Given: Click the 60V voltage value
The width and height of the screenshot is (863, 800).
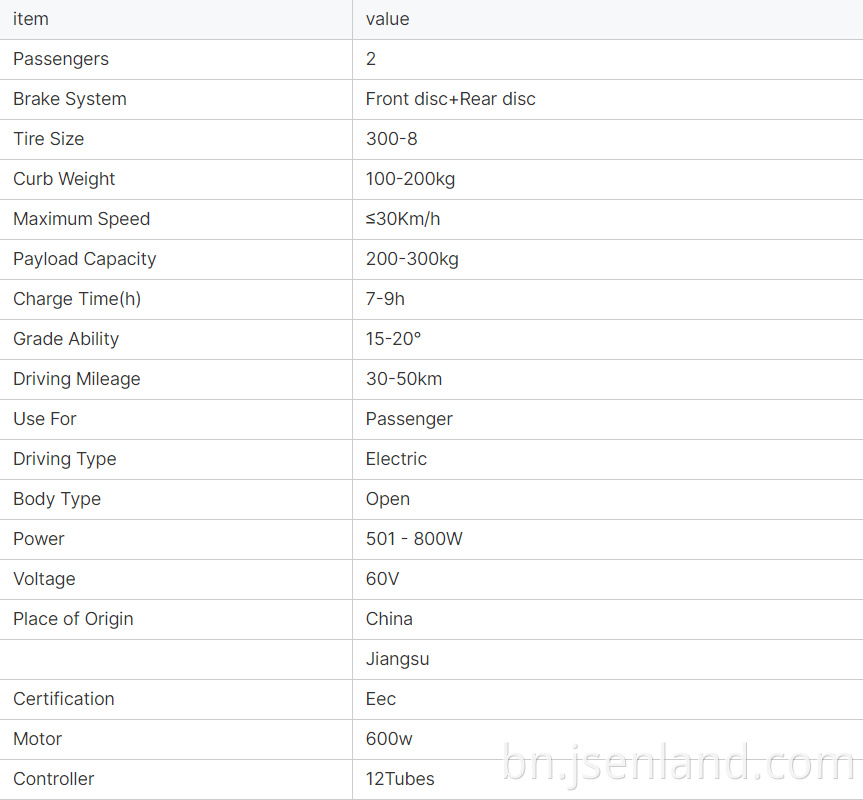Looking at the screenshot, I should pyautogui.click(x=382, y=579).
